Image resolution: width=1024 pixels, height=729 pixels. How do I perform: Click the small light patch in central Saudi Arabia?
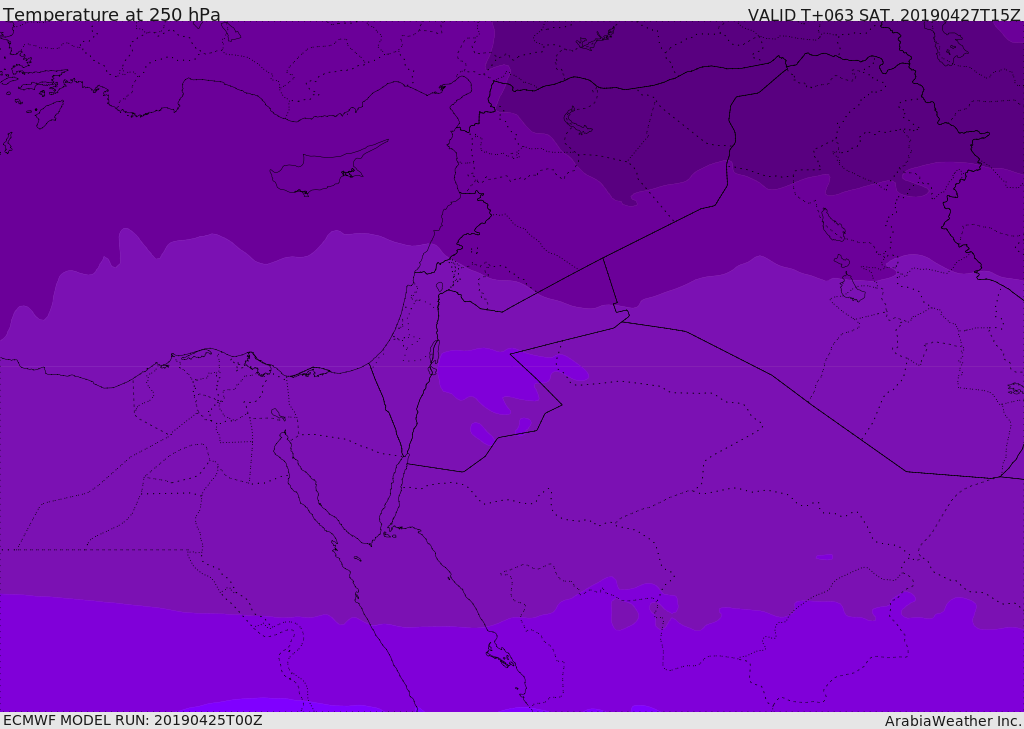(x=825, y=556)
